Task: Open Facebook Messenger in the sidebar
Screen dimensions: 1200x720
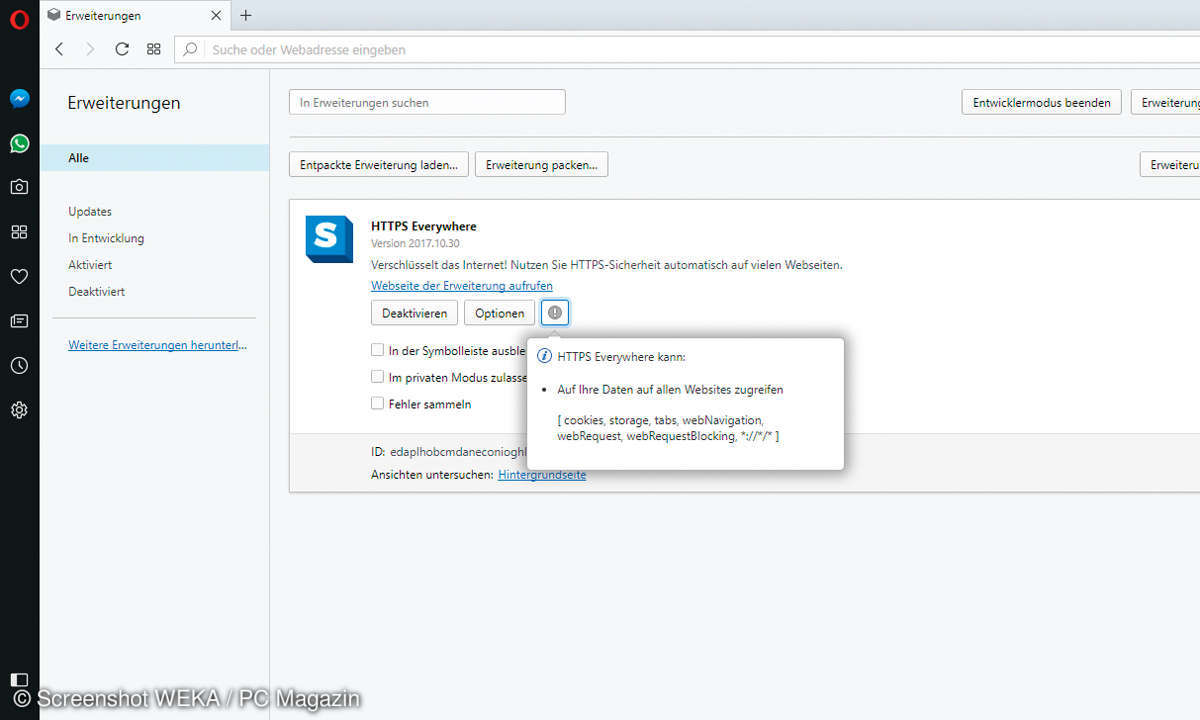Action: tap(19, 98)
